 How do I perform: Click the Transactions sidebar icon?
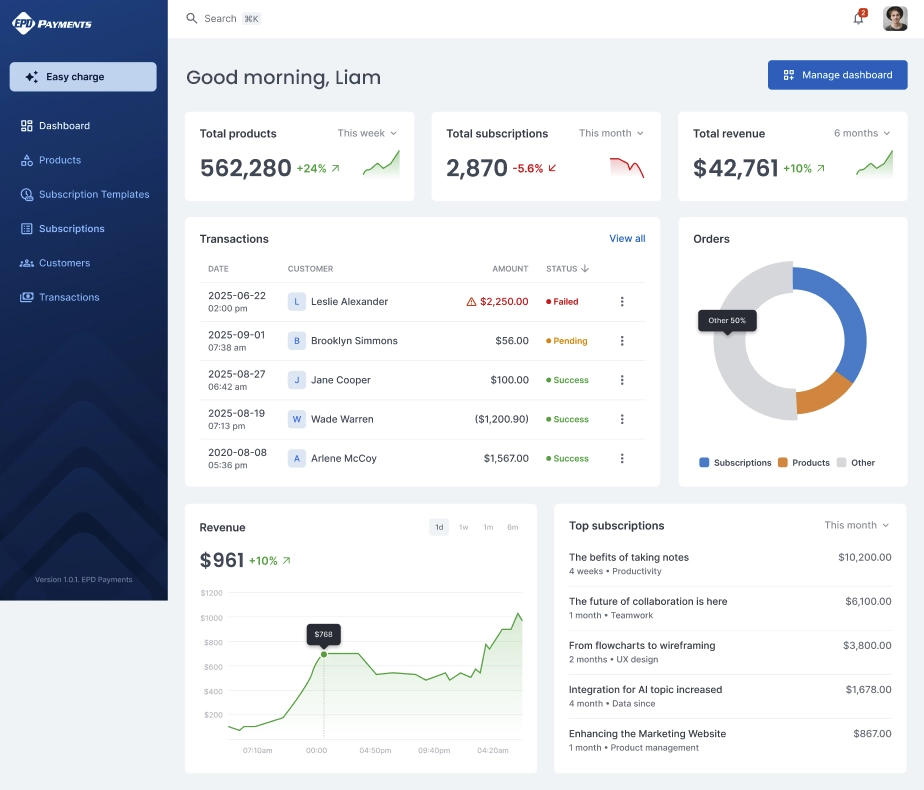[27, 297]
